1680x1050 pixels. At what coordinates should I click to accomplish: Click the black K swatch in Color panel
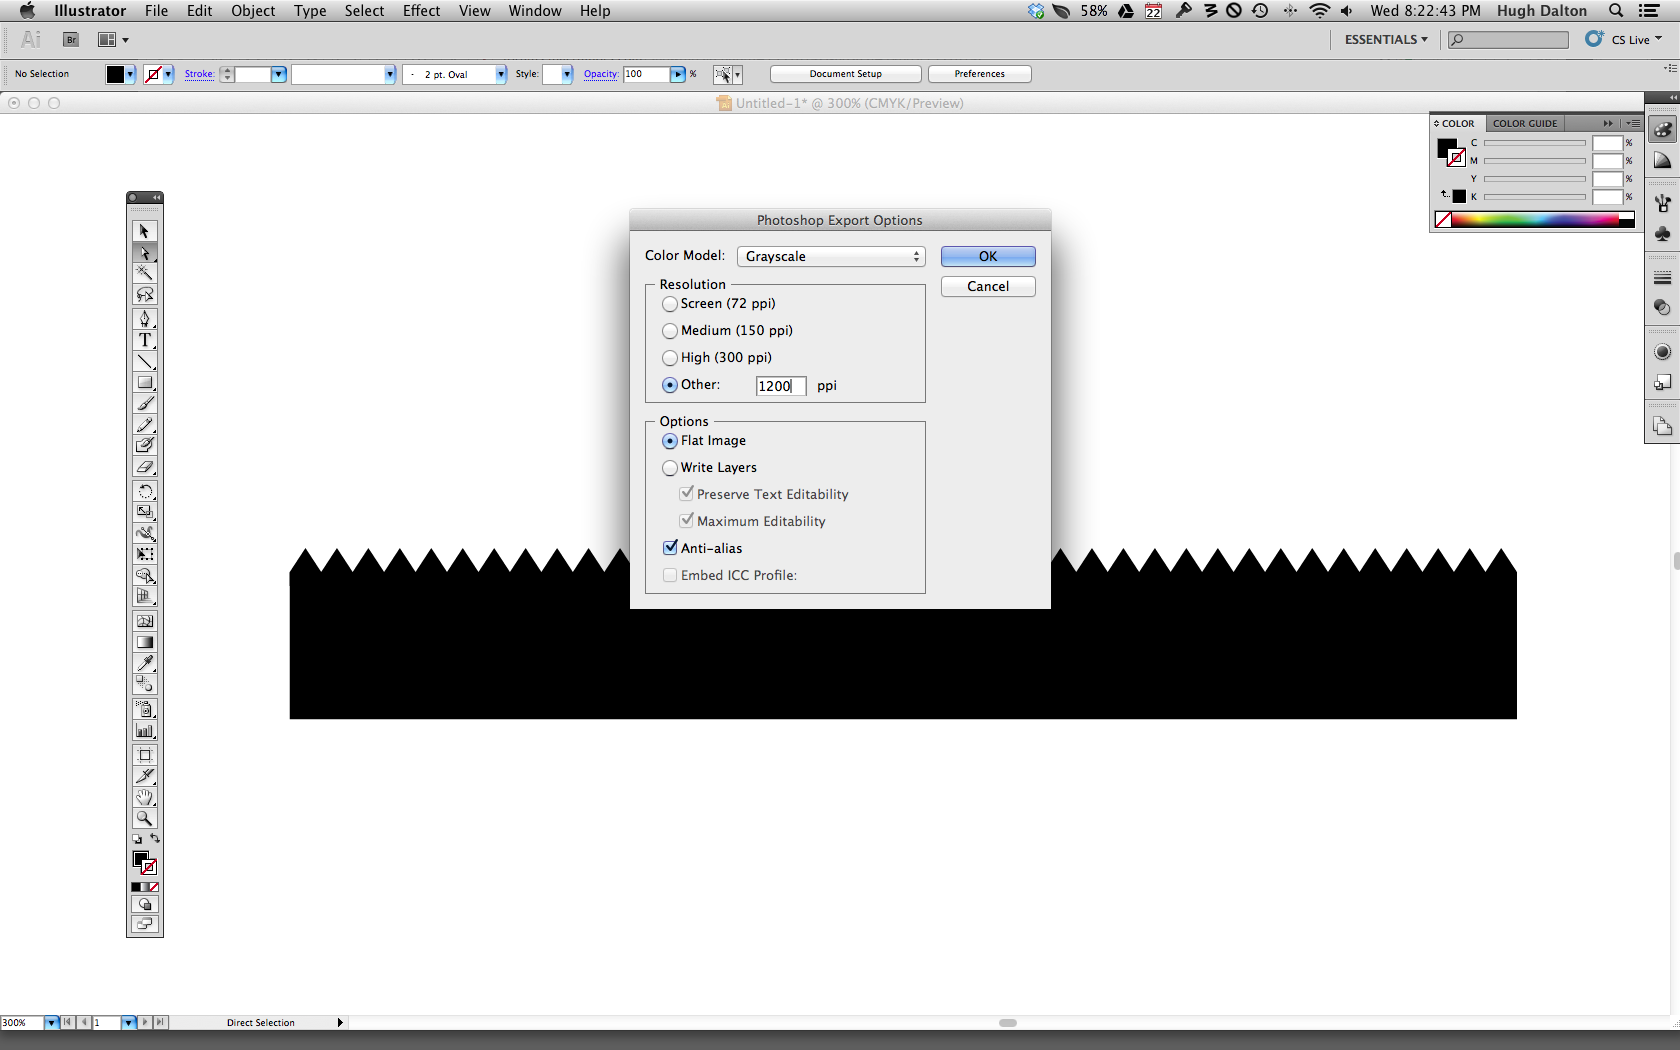[1459, 196]
